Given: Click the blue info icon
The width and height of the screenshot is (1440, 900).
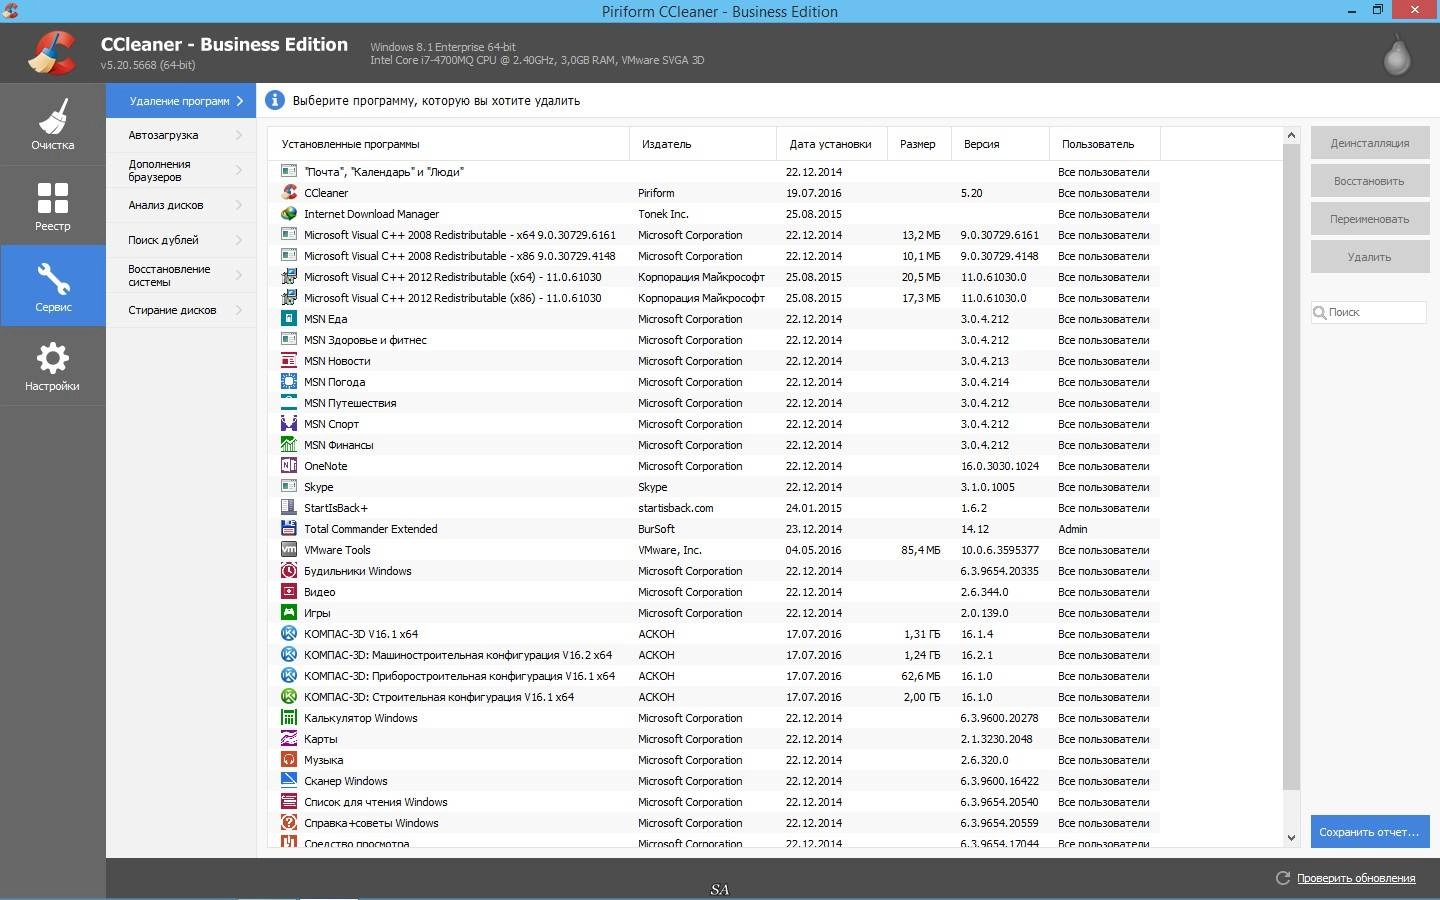Looking at the screenshot, I should pyautogui.click(x=274, y=100).
